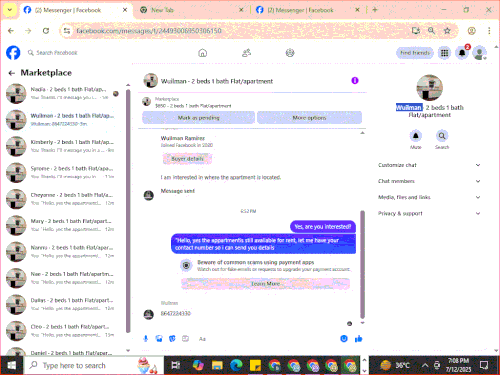Show hidden system tray icons
The image size is (500, 375).
pos(425,365)
